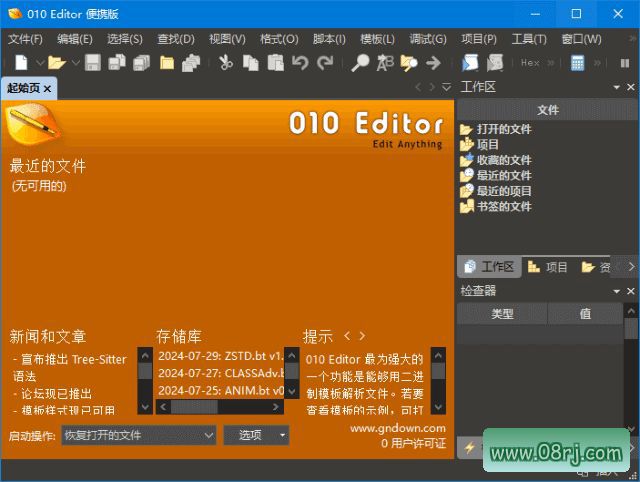The width and height of the screenshot is (640, 482).
Task: Click the Save All toolbar icon
Action: pos(142,63)
